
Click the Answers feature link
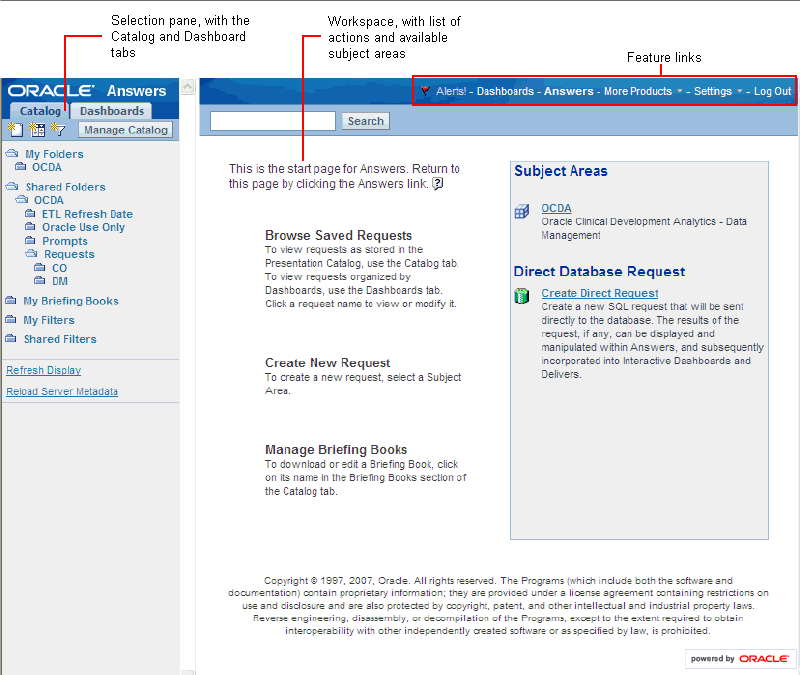(568, 91)
